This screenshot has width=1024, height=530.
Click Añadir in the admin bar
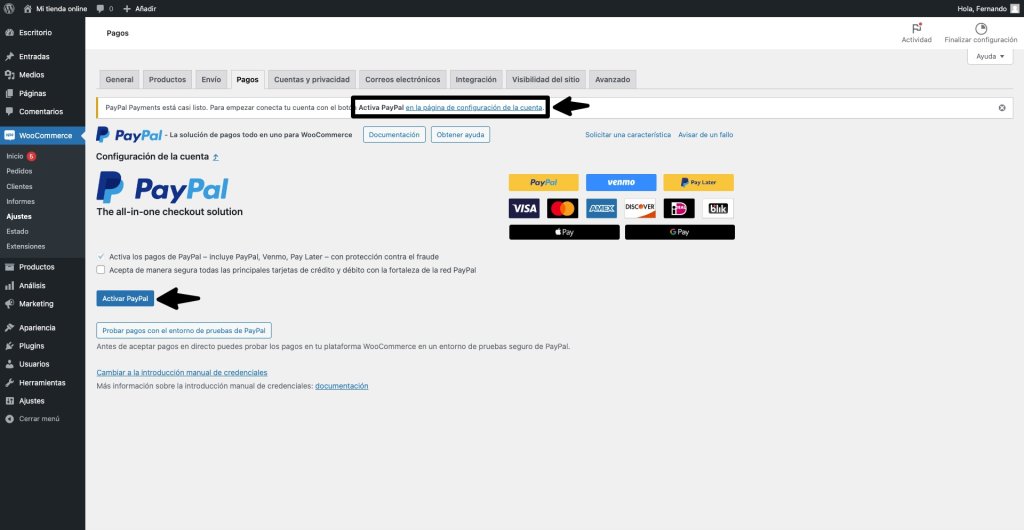coord(139,8)
